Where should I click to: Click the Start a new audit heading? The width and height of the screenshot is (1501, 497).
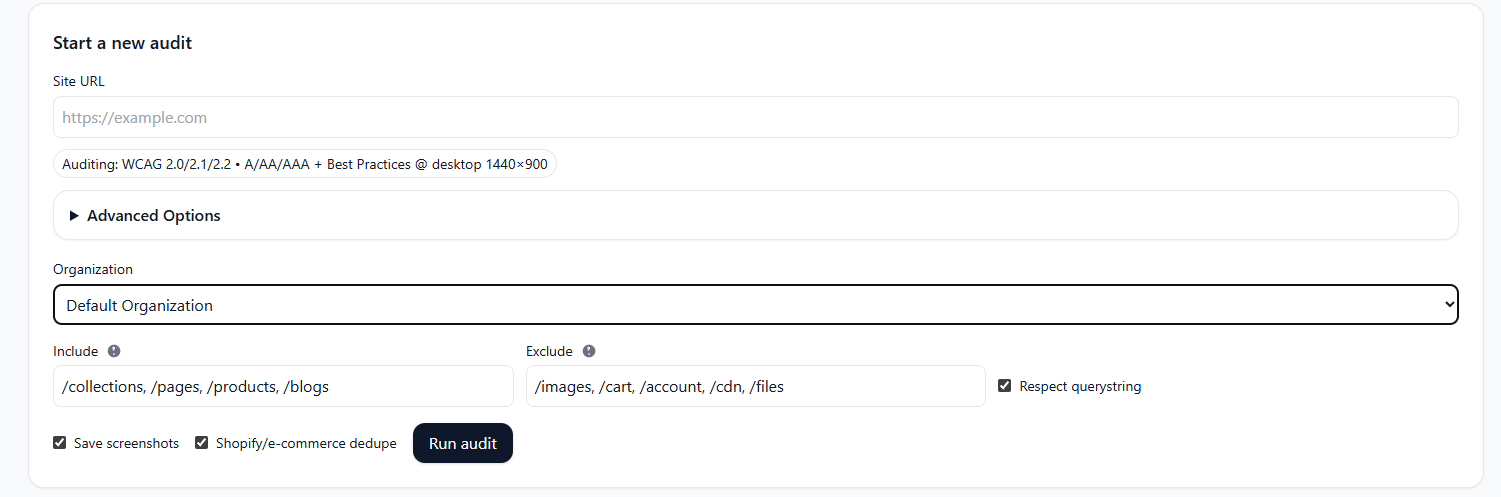122,43
